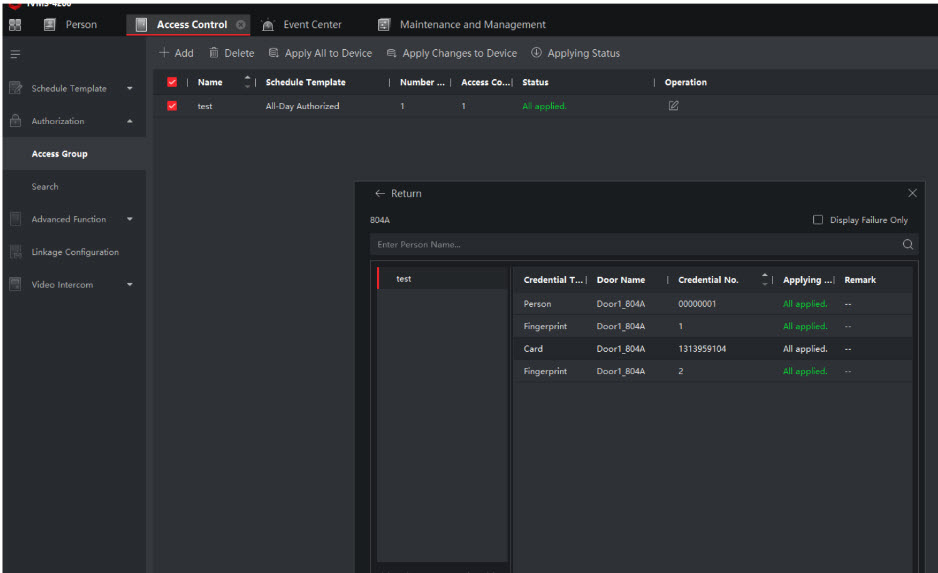The height and width of the screenshot is (573, 938).
Task: Expand the Schedule Template menu
Action: (x=129, y=89)
